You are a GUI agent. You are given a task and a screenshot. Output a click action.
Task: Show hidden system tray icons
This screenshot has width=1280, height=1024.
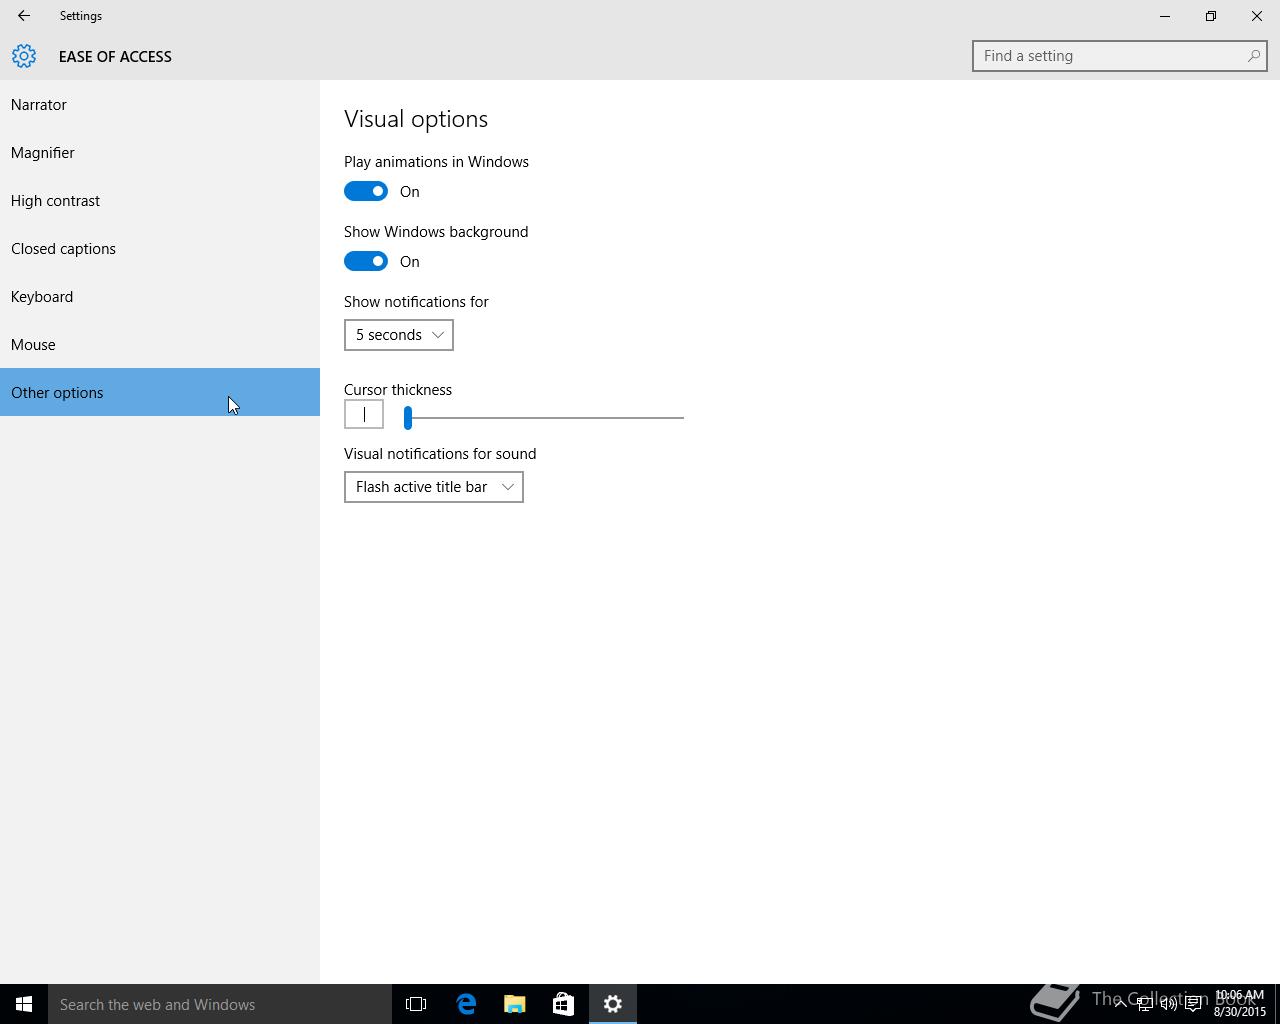[x=1120, y=1004]
